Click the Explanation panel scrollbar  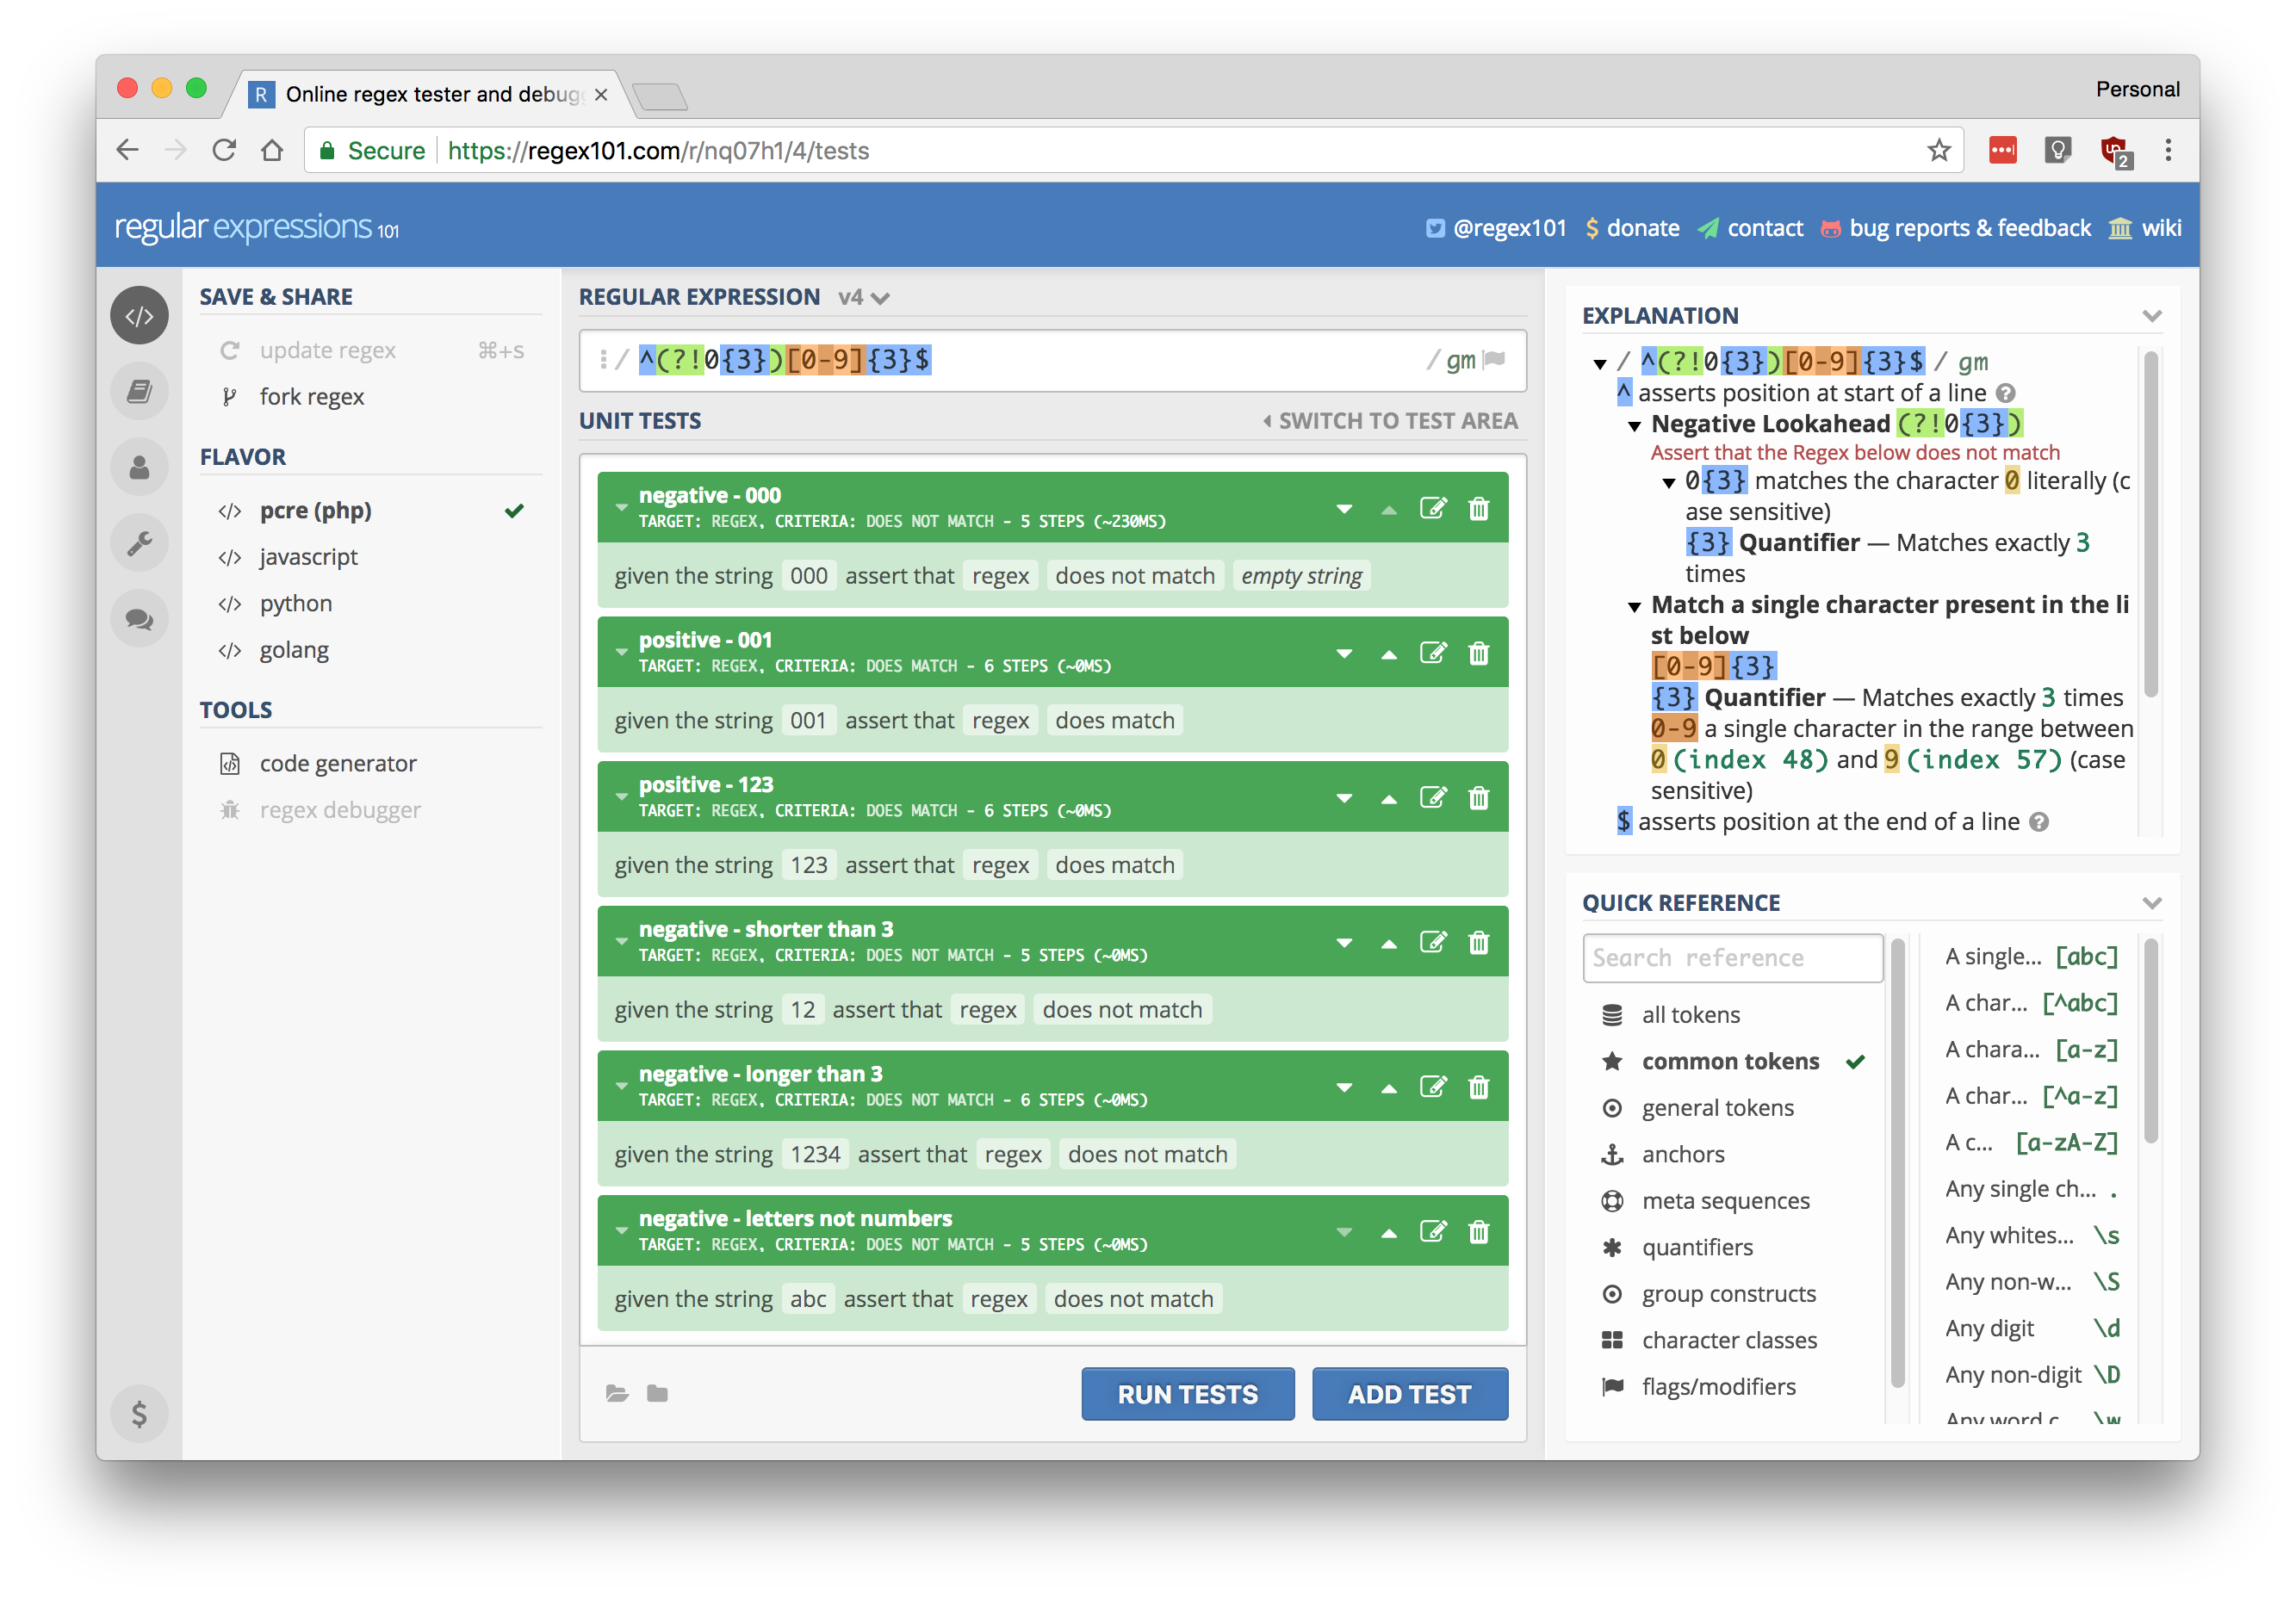click(2151, 523)
